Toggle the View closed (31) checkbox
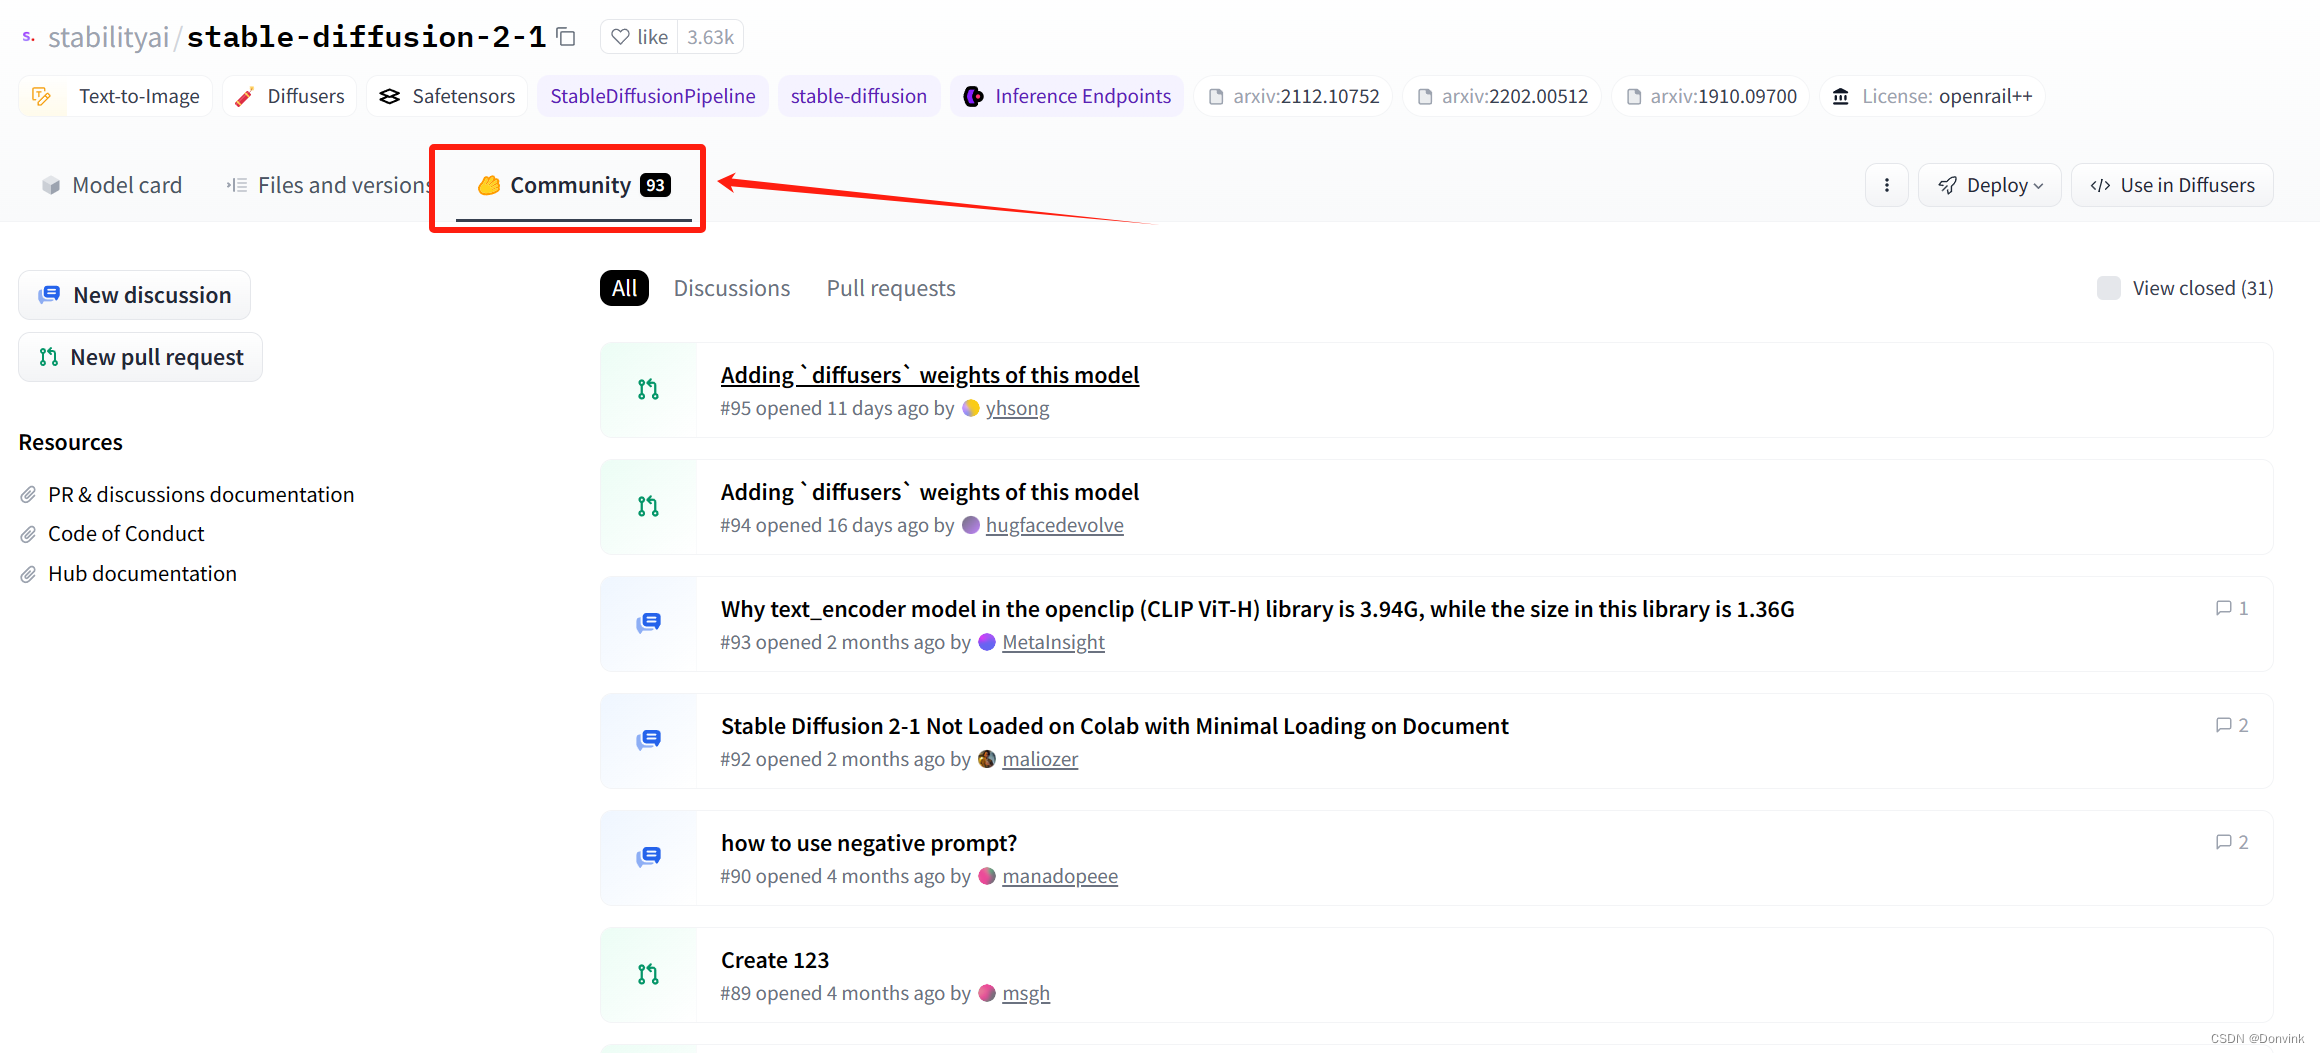The width and height of the screenshot is (2320, 1053). coord(2108,288)
